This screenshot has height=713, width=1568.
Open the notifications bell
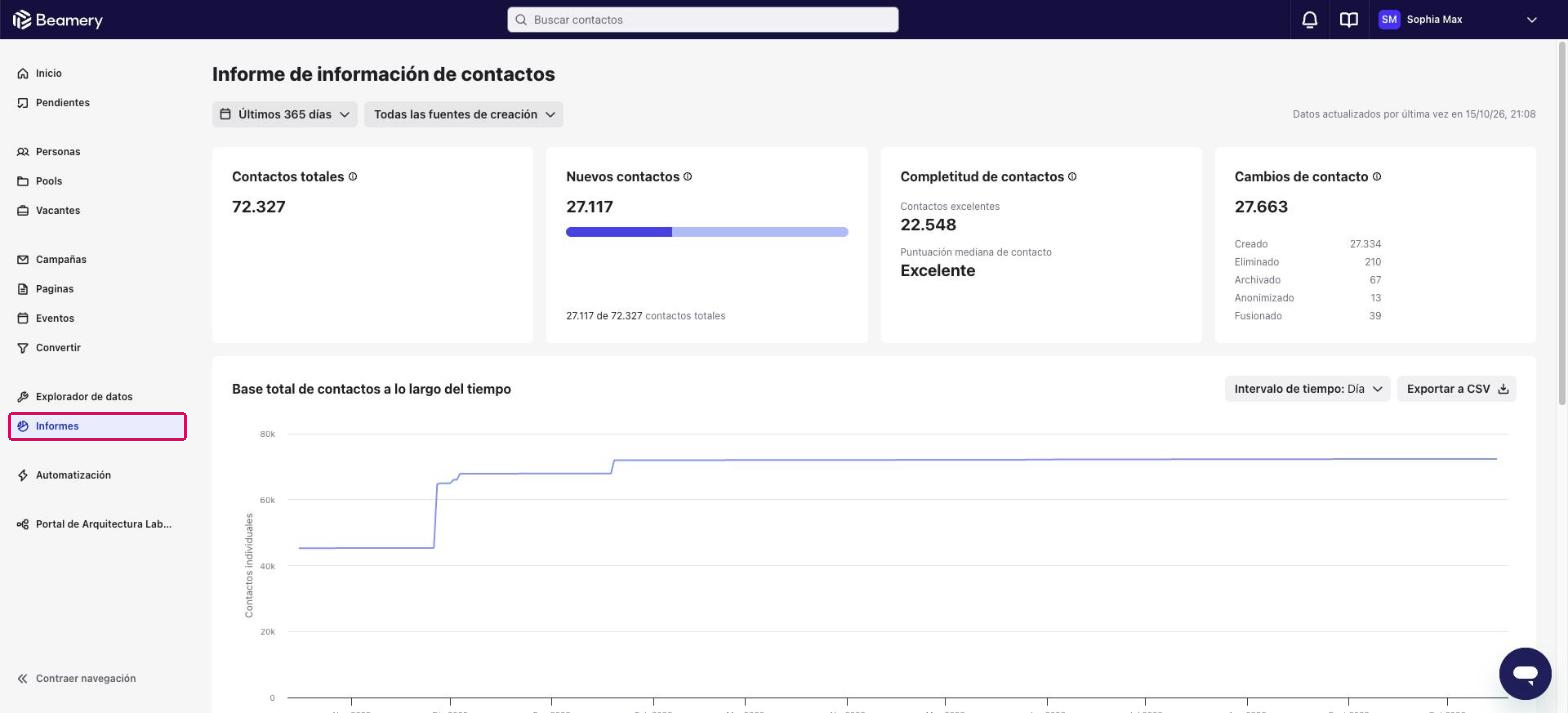tap(1309, 20)
